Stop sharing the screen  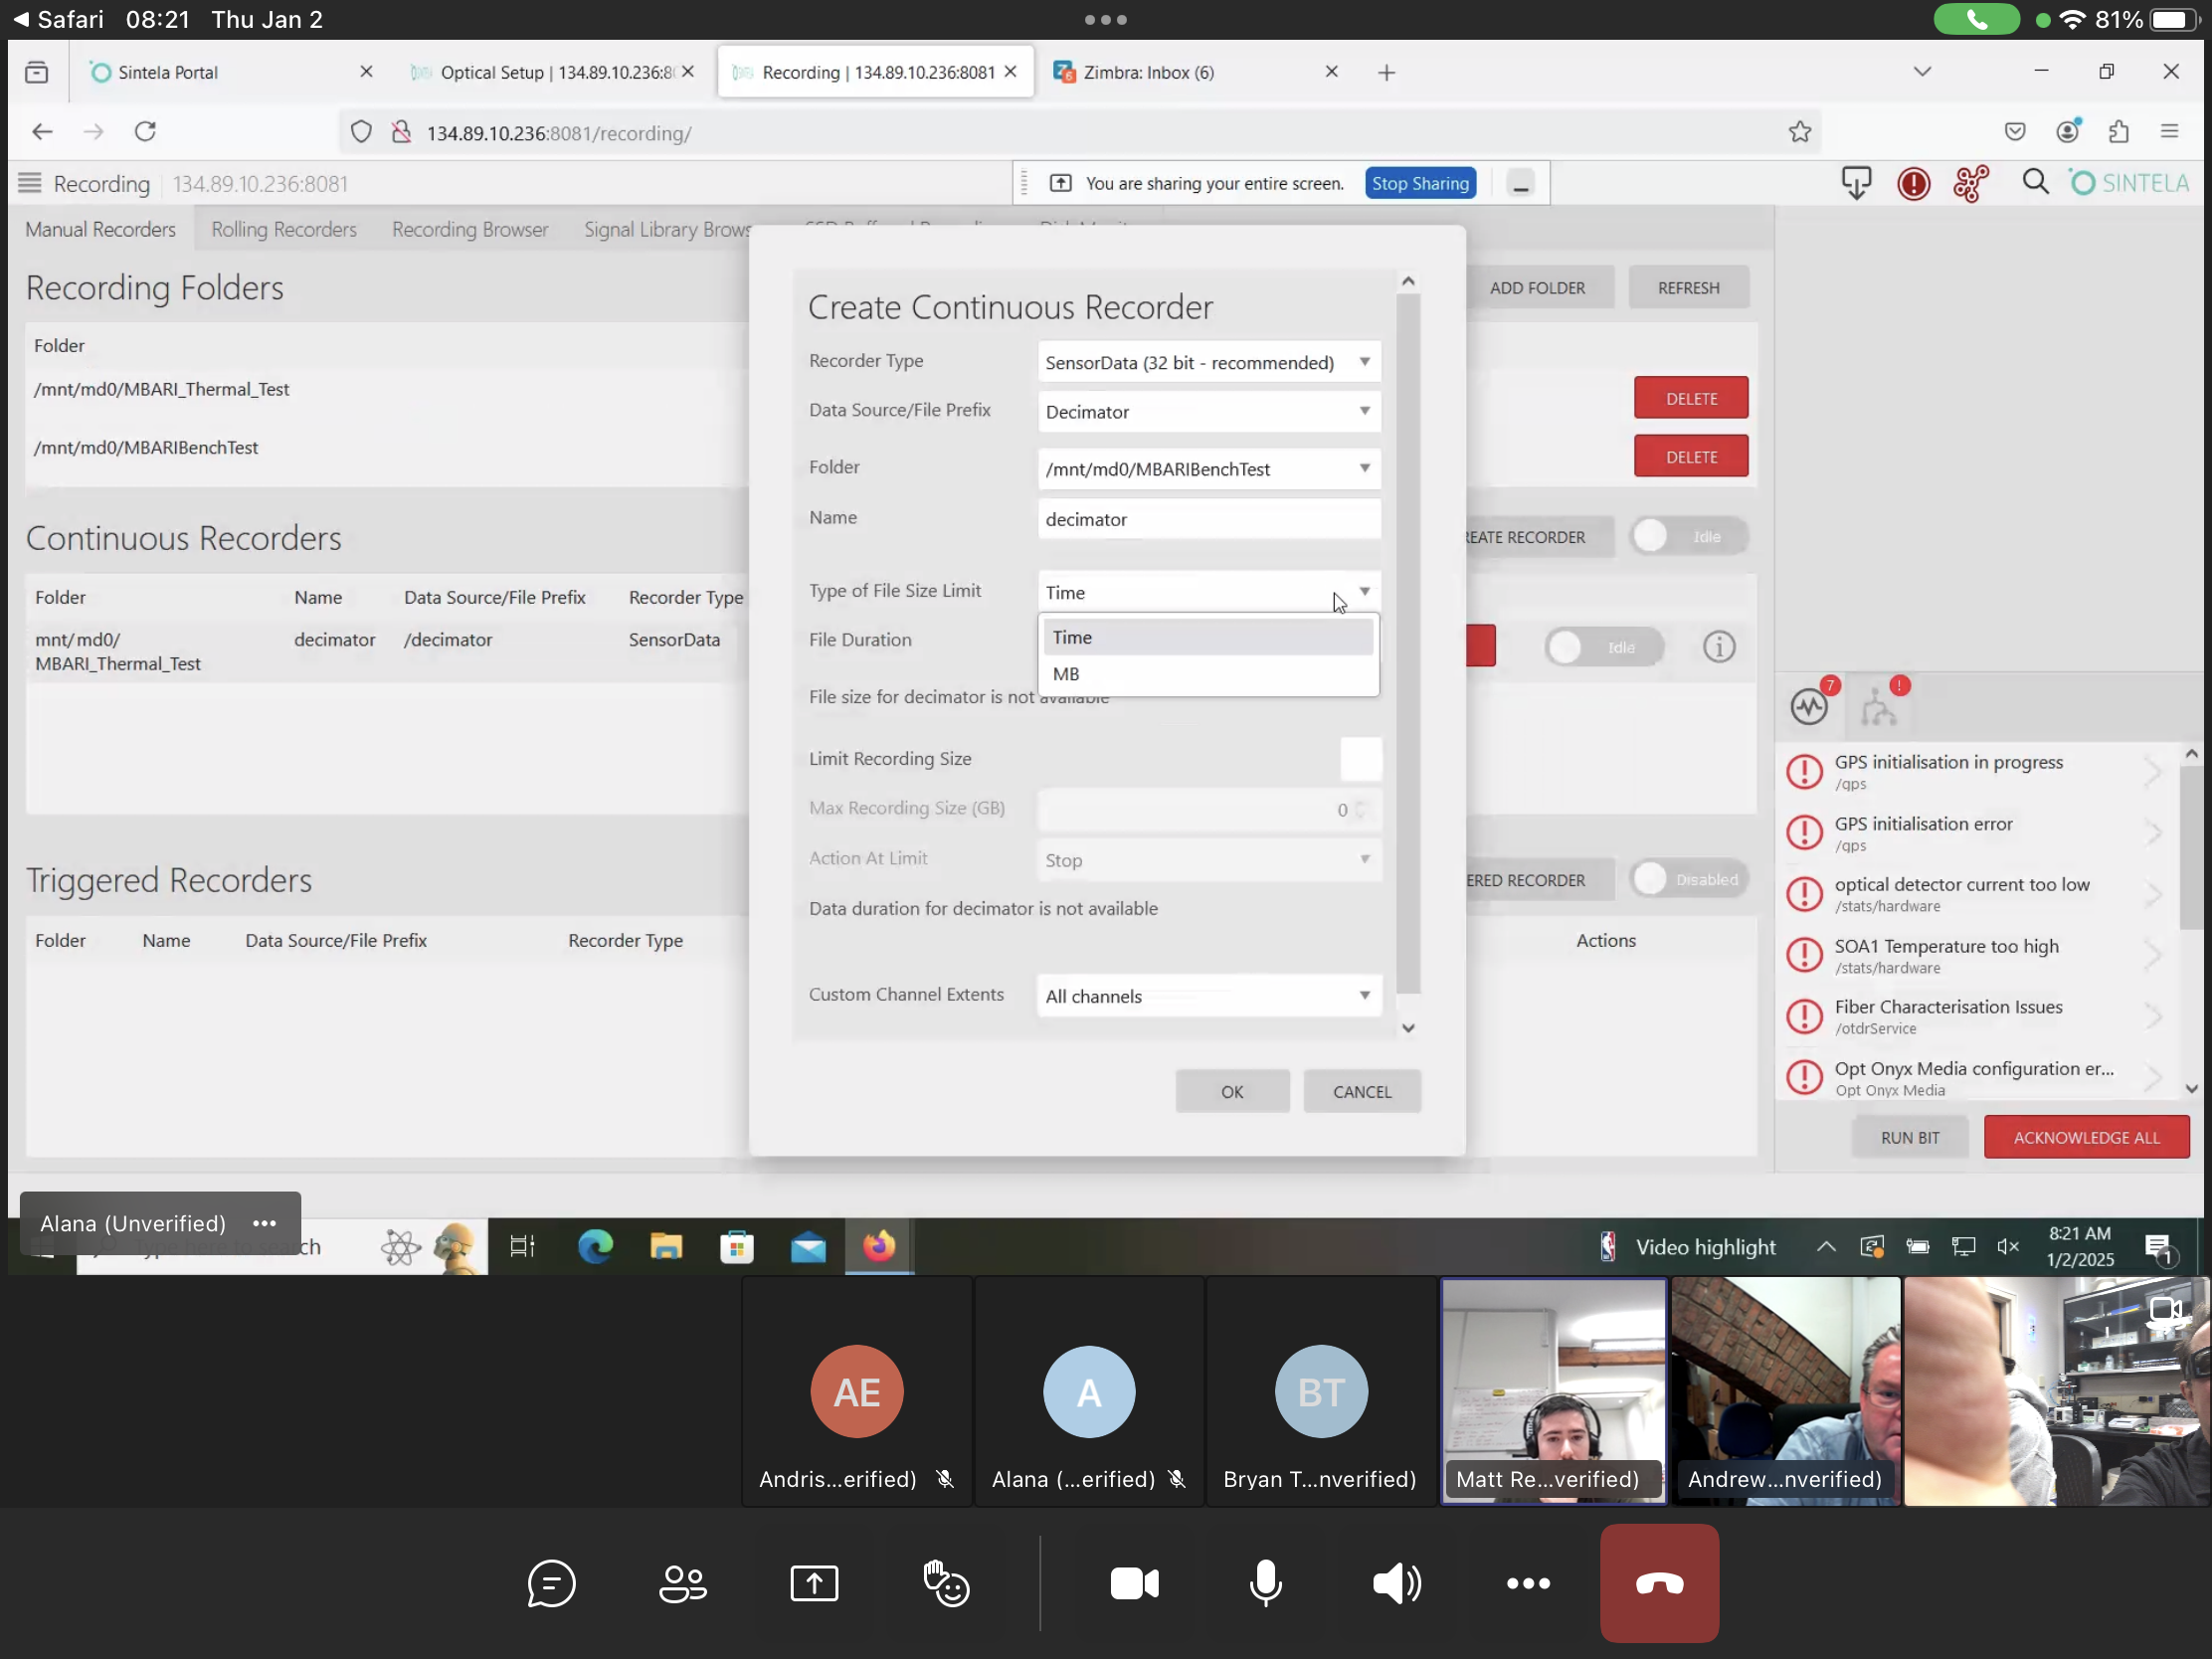point(1420,183)
